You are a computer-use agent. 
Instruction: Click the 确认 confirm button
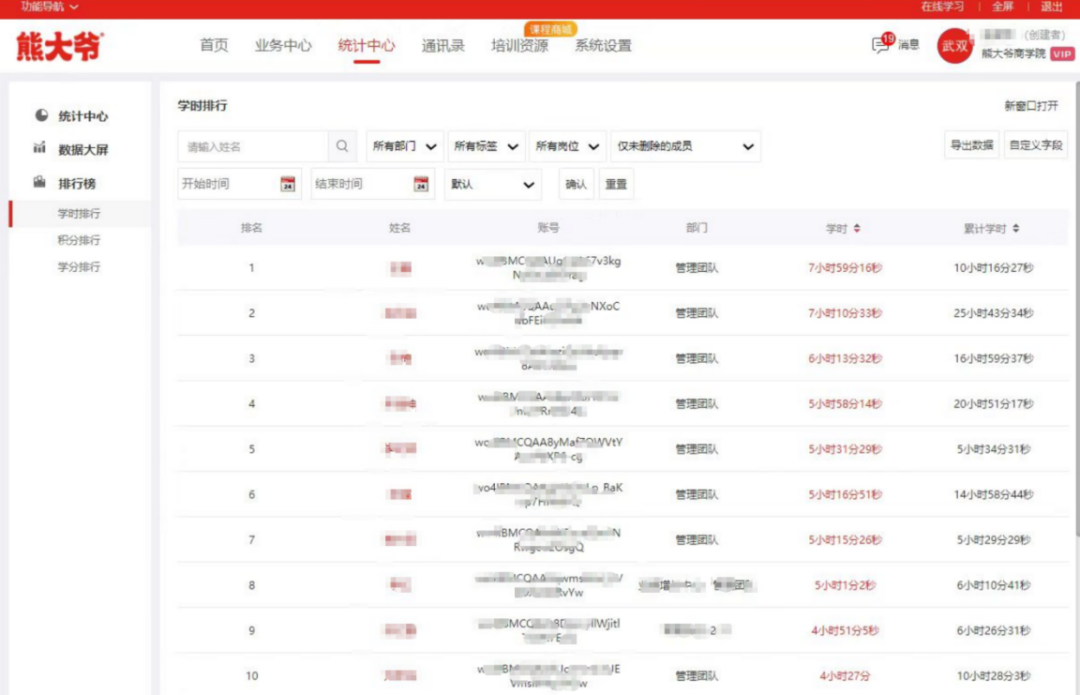(576, 184)
